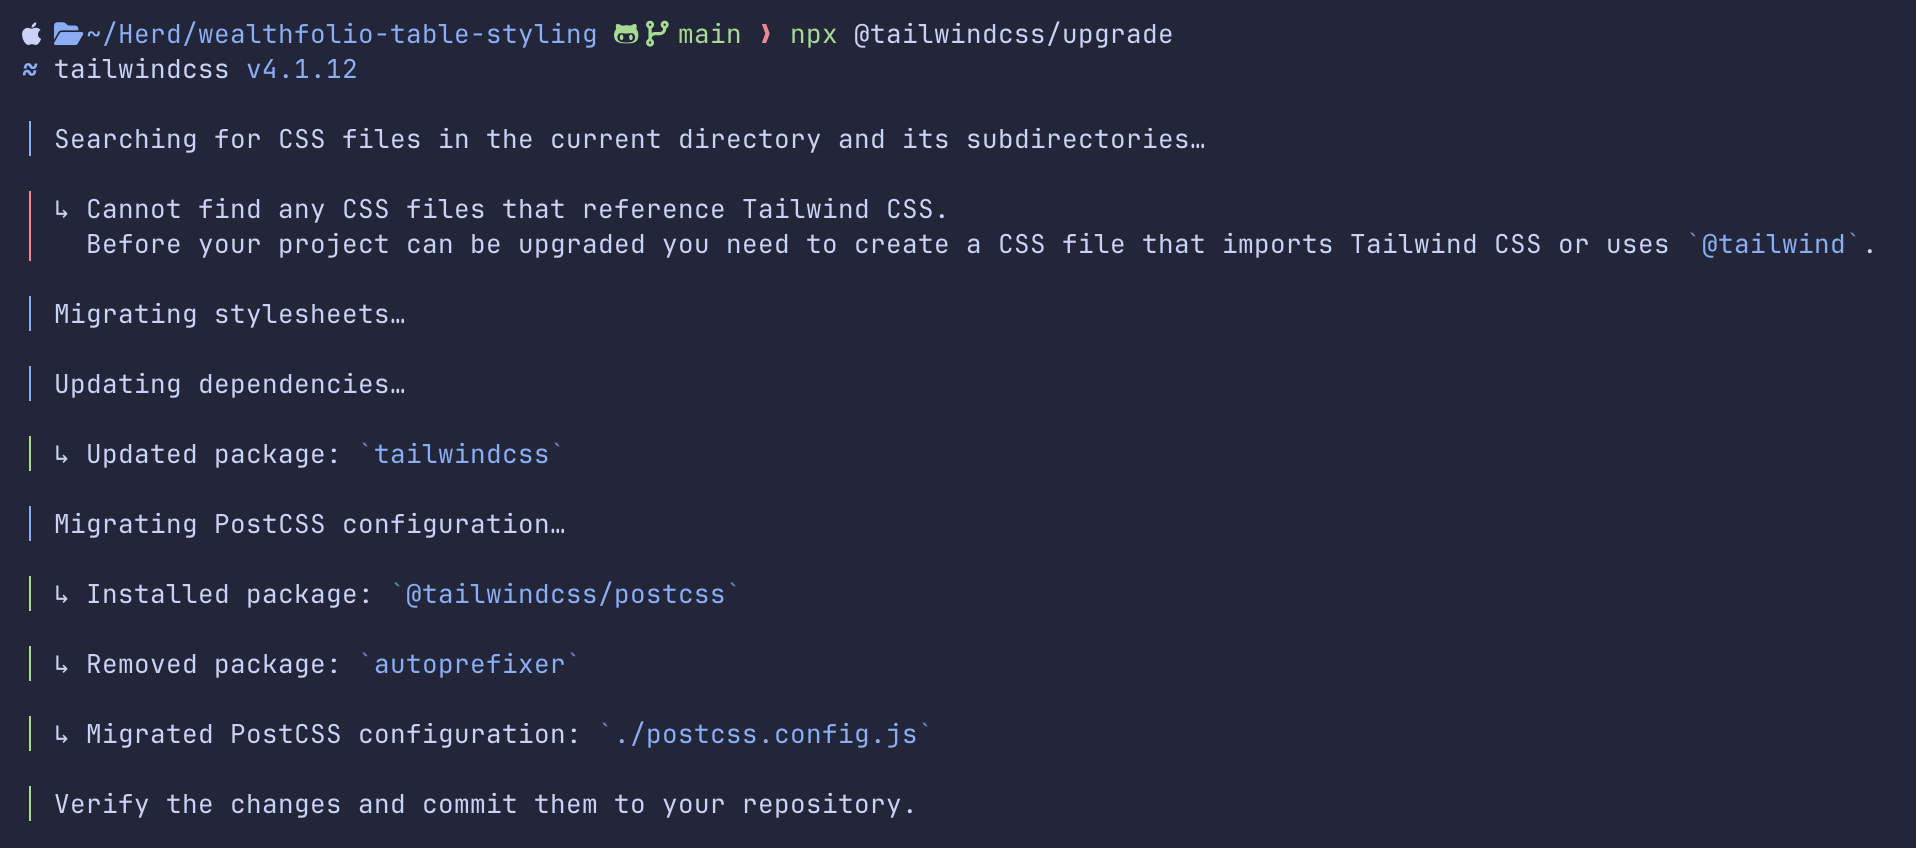Click the arrow before 'Migrated PostCSS configuration'

62,735
